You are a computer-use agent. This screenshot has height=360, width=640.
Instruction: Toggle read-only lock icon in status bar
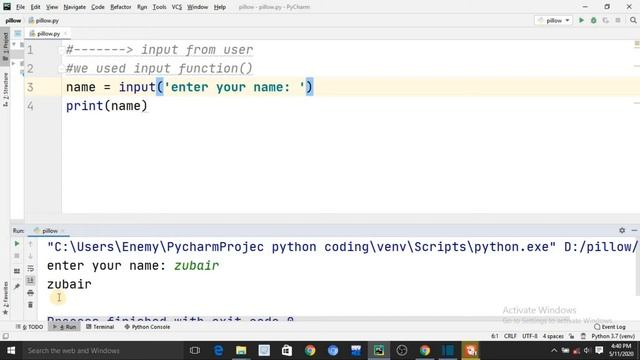click(x=571, y=336)
